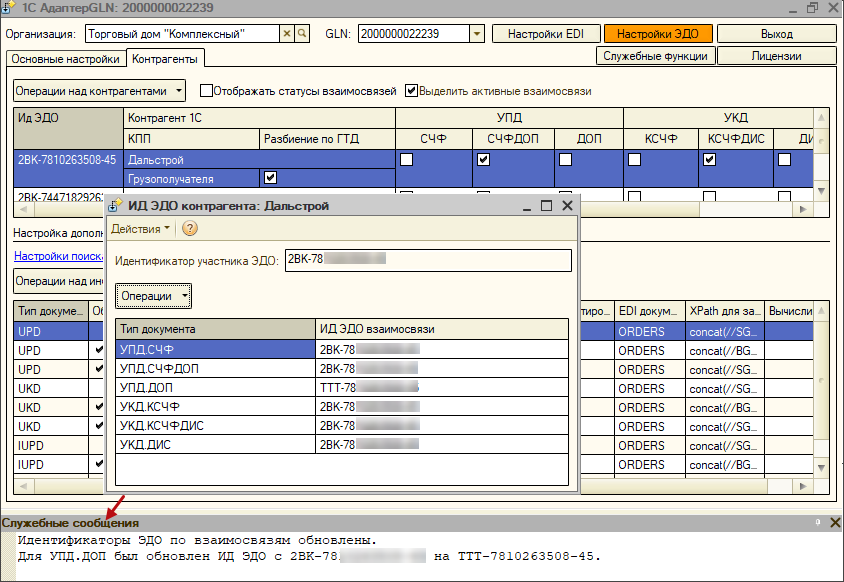Clear the organization field with X icon
Image resolution: width=844 pixels, height=582 pixels.
coord(287,34)
